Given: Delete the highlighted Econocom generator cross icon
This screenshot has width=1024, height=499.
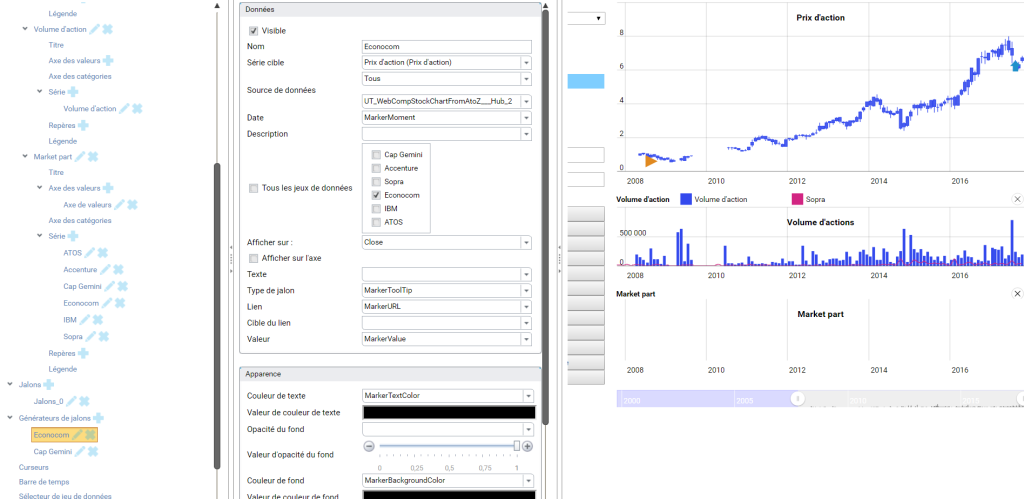Looking at the screenshot, I should (x=90, y=435).
